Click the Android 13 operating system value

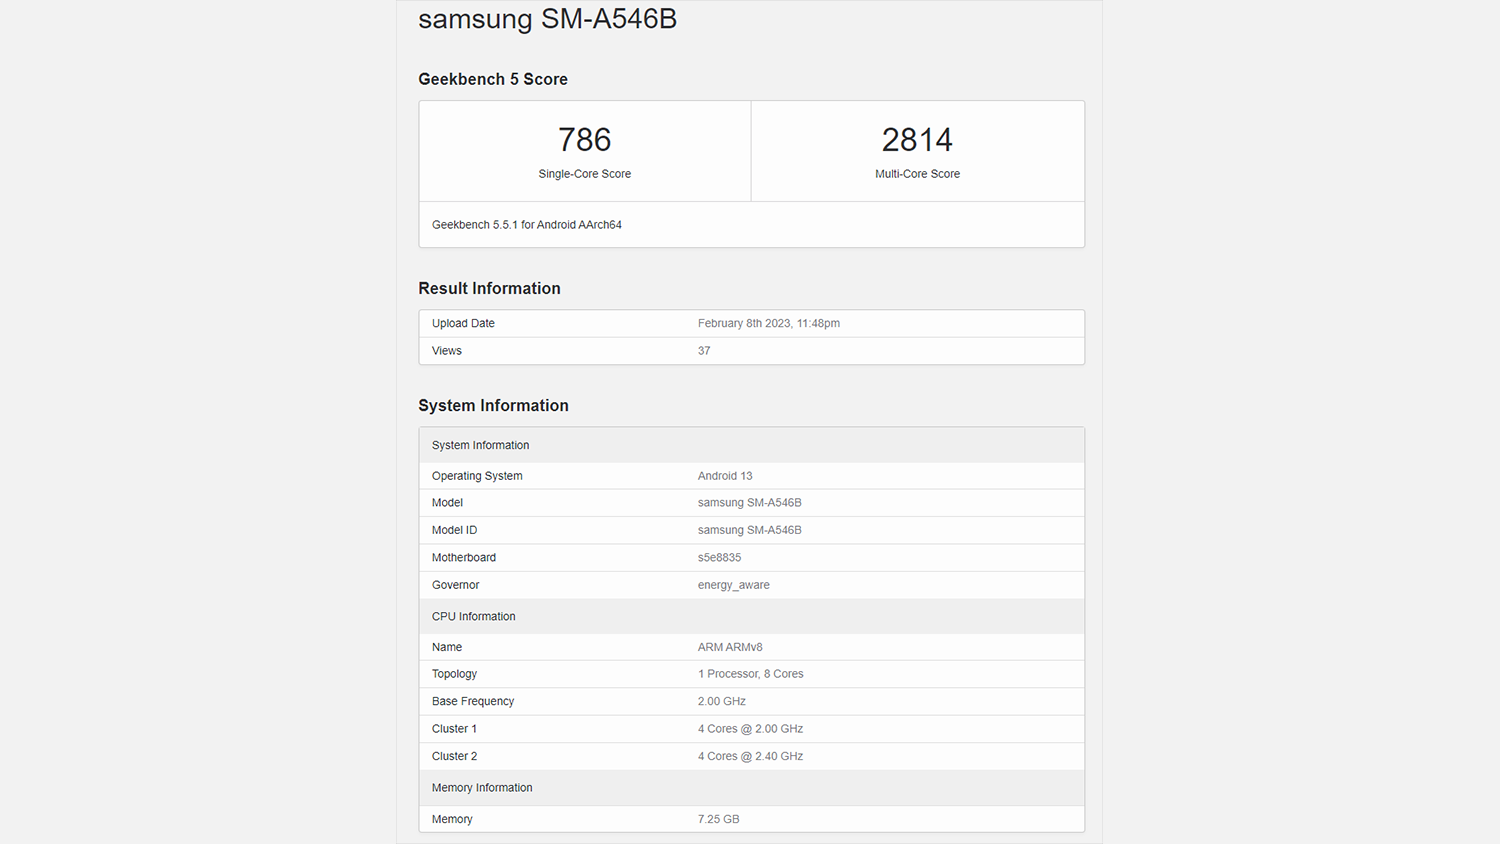pyautogui.click(x=725, y=476)
